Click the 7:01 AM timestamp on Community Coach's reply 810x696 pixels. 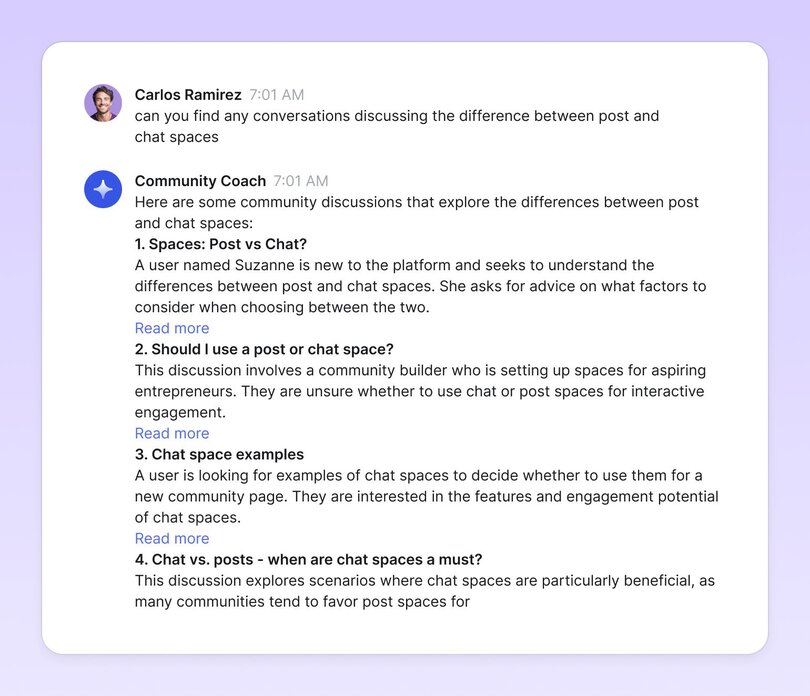(x=299, y=181)
